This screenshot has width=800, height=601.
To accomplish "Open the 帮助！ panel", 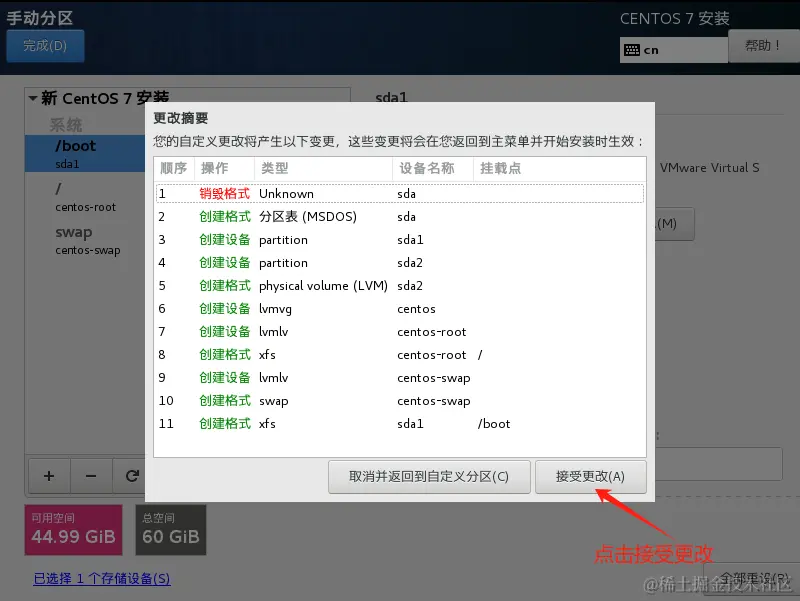I will click(x=764, y=48).
